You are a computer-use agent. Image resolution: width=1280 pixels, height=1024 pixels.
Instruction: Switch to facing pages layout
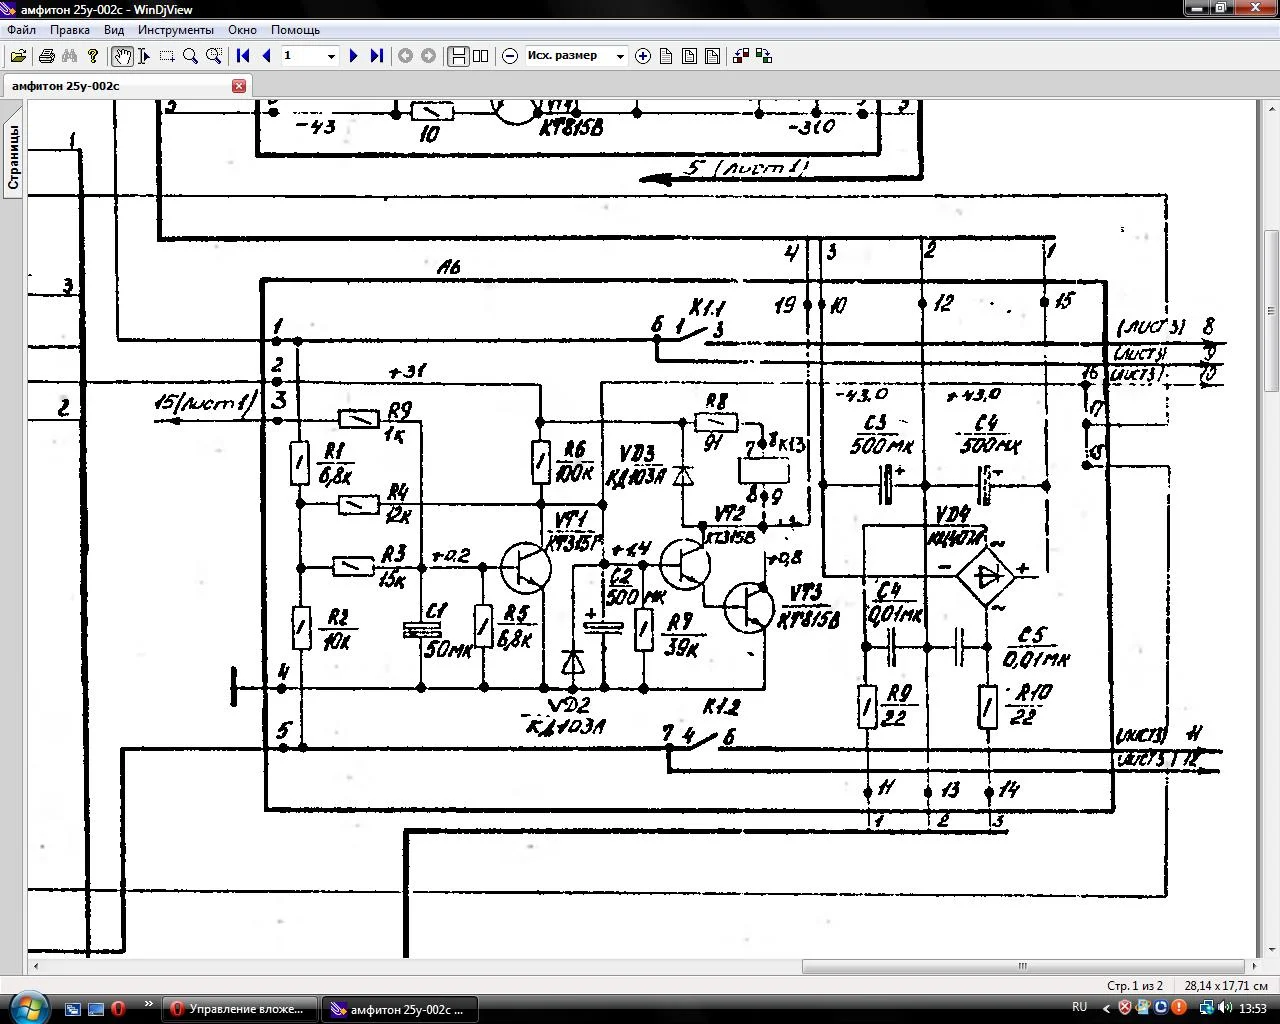pos(481,56)
